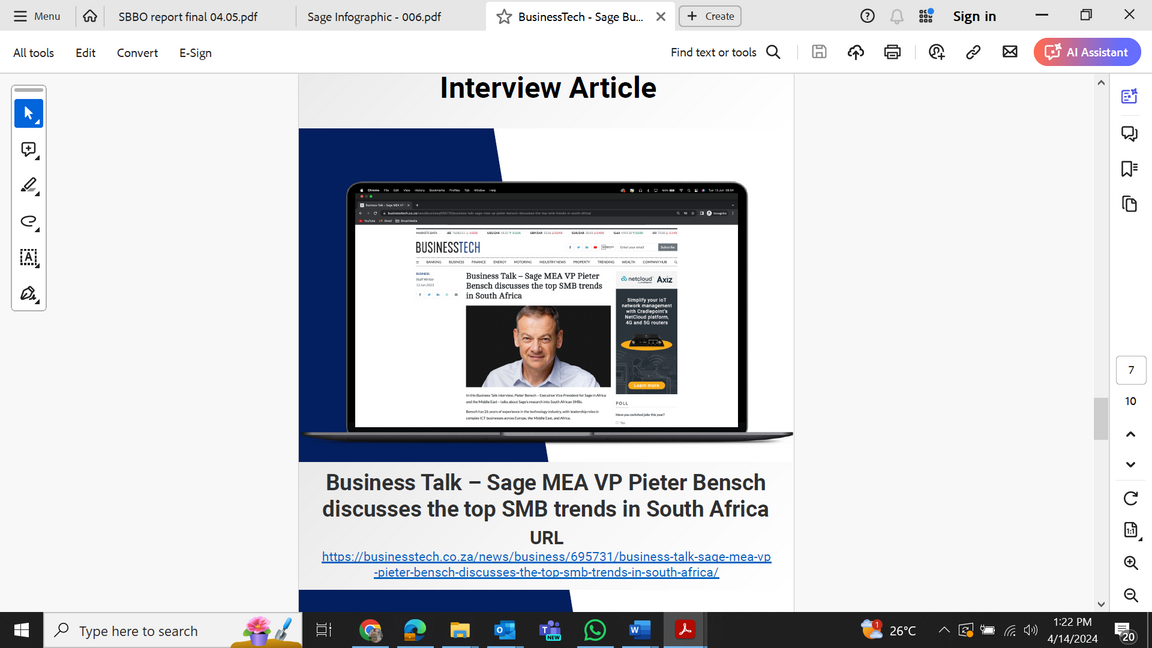Select the arrow selection tool

click(x=29, y=113)
